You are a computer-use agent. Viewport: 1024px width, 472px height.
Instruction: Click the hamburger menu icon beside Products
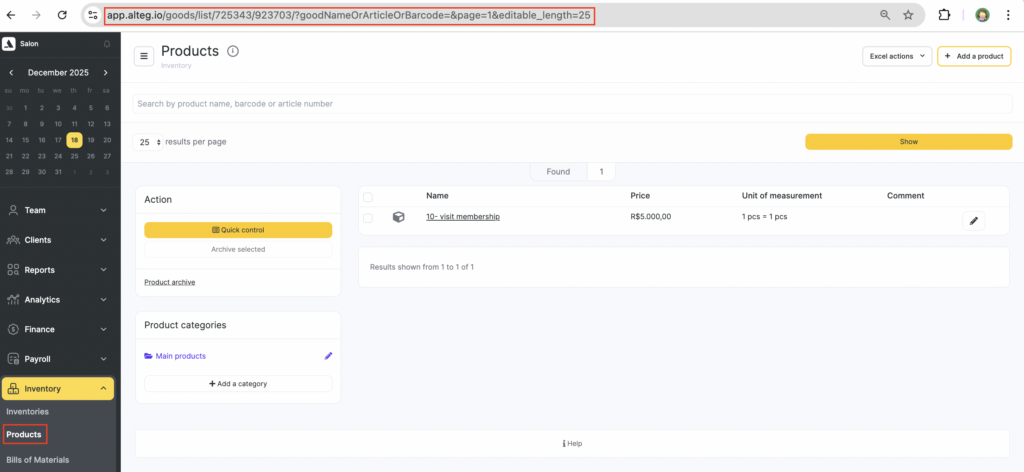click(144, 56)
